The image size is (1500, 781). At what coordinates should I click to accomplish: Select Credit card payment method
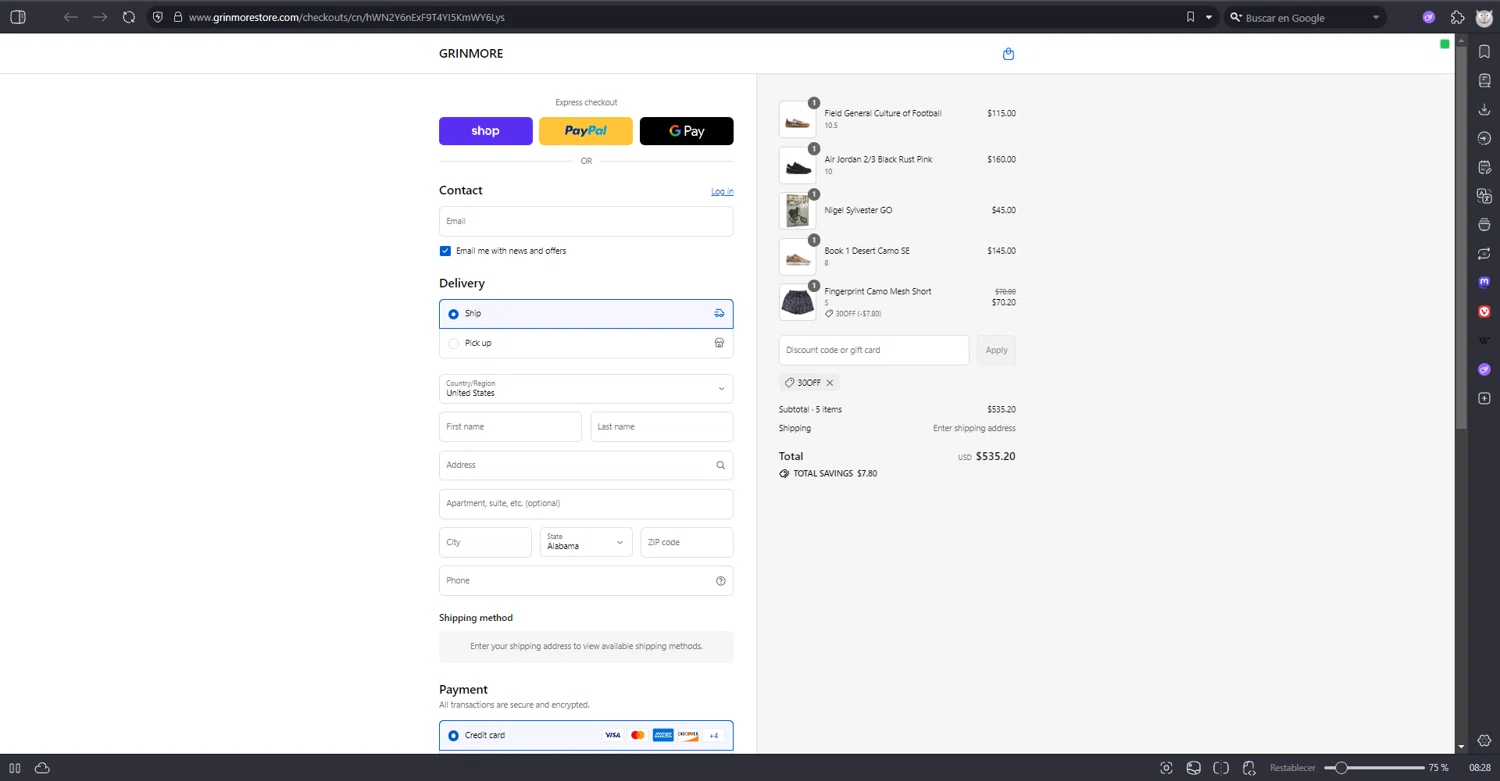(x=586, y=736)
